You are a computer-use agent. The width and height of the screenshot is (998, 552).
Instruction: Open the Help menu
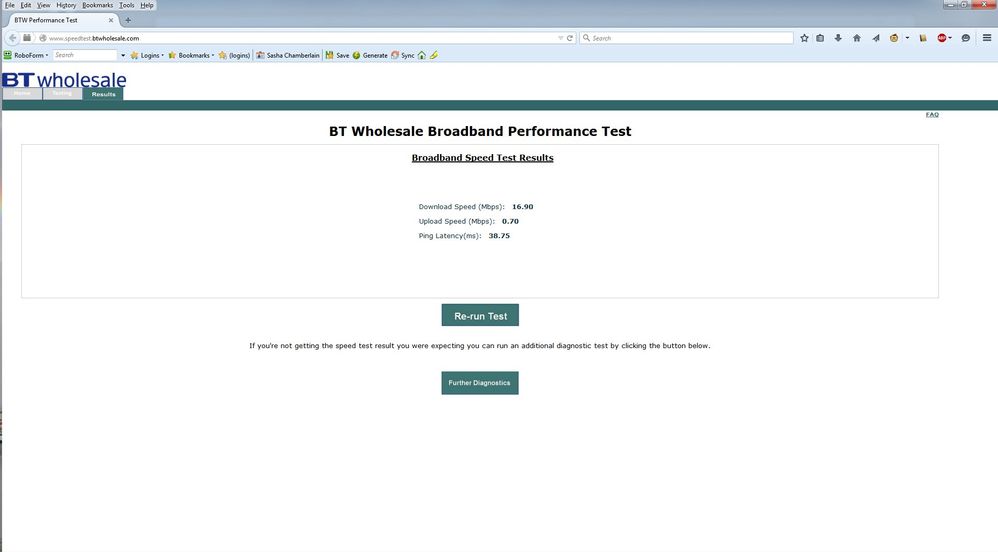point(147,5)
